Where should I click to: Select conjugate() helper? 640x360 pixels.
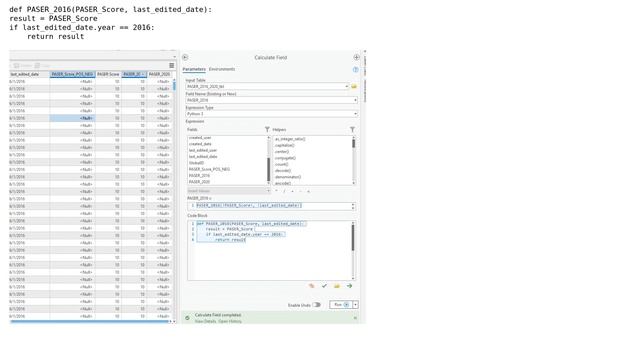[x=285, y=158]
